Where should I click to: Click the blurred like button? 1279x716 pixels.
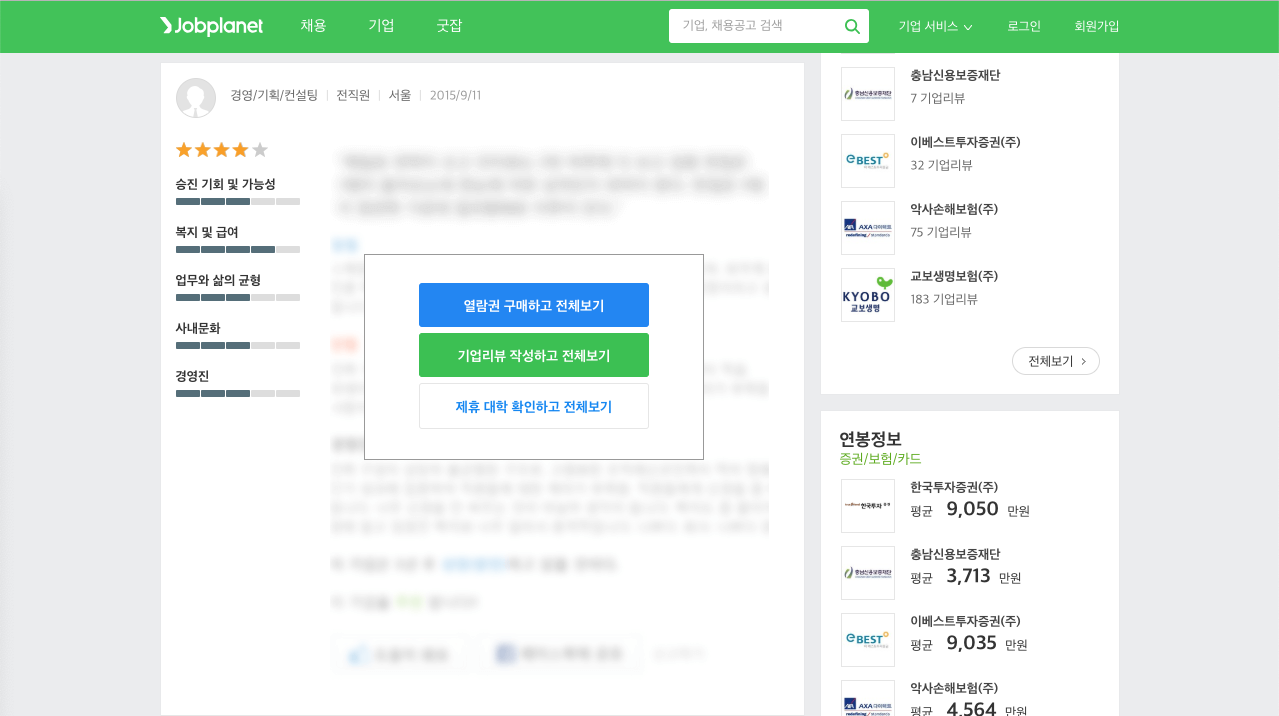[x=400, y=654]
